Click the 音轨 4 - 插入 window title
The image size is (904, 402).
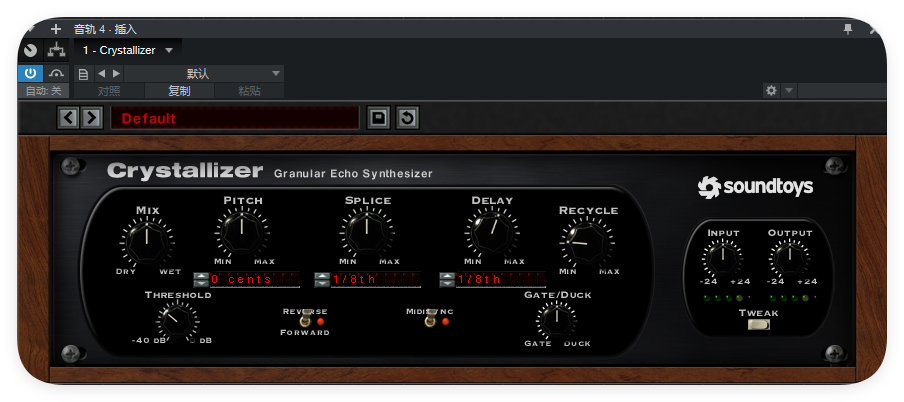[x=105, y=29]
